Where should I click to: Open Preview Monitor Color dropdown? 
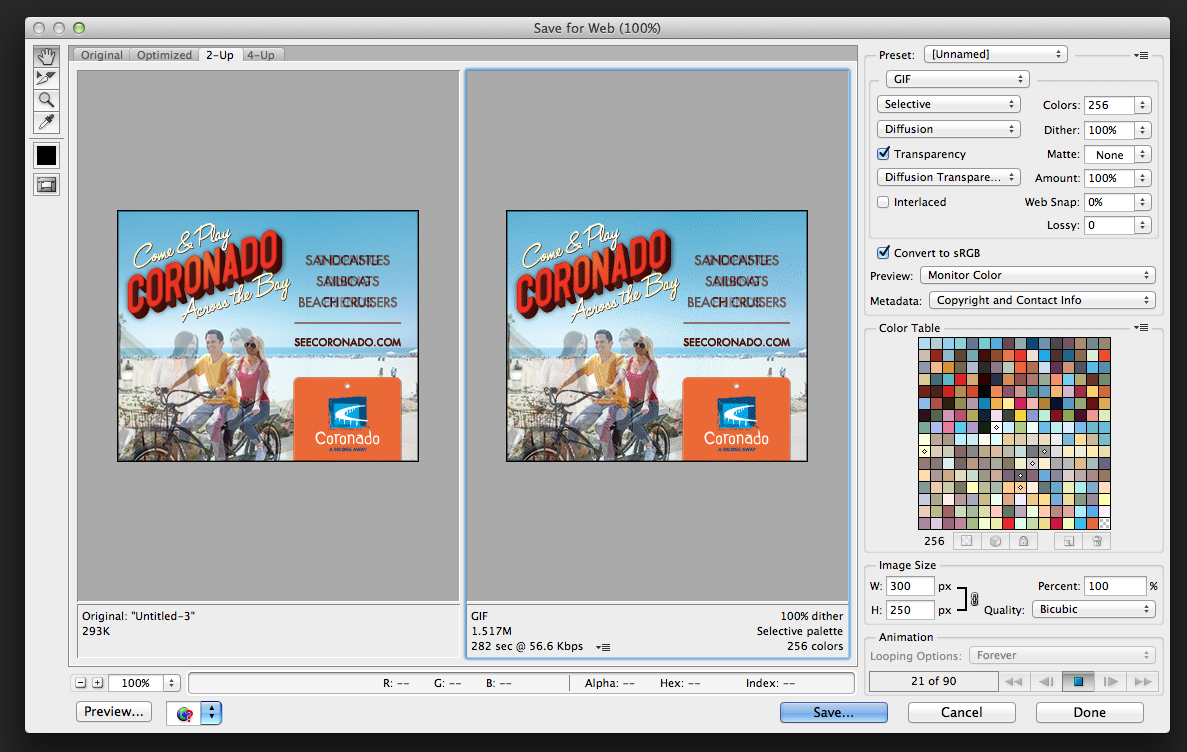[1037, 276]
